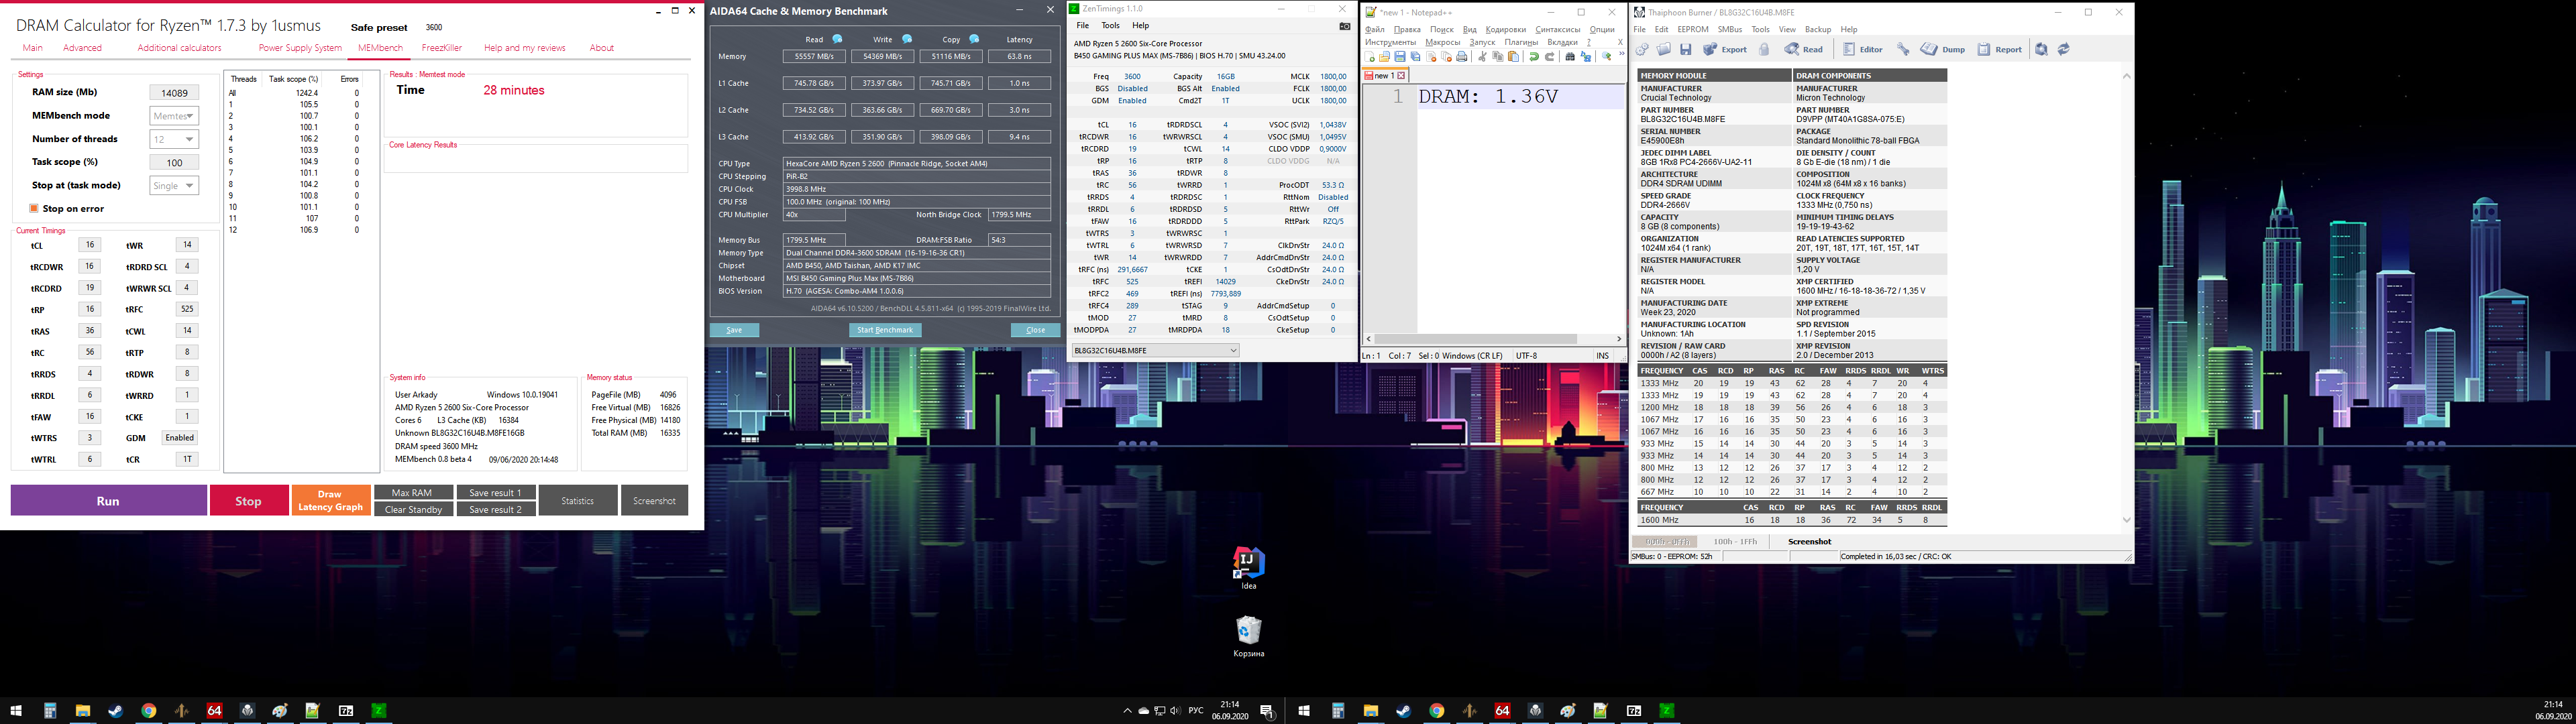The image size is (2576, 724).
Task: Open the MEMbench mode dropdown
Action: [174, 116]
